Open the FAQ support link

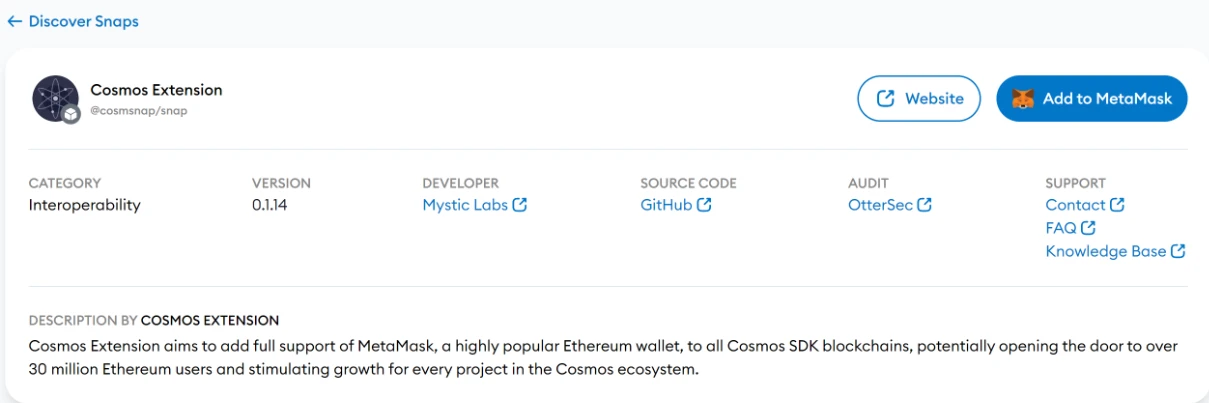1061,228
